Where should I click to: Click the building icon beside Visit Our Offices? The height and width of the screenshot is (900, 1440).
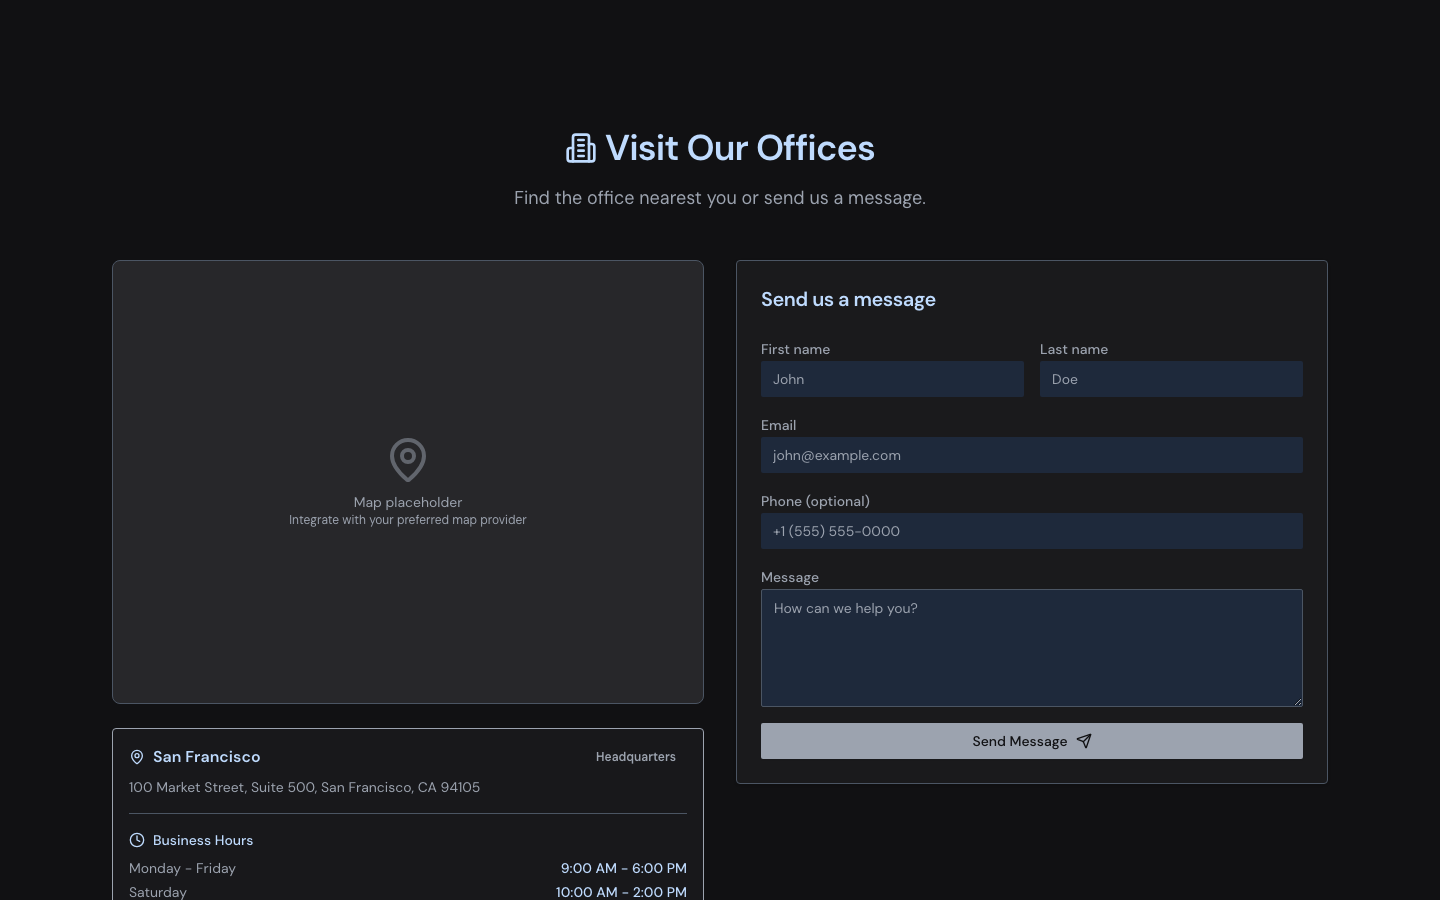click(x=580, y=148)
